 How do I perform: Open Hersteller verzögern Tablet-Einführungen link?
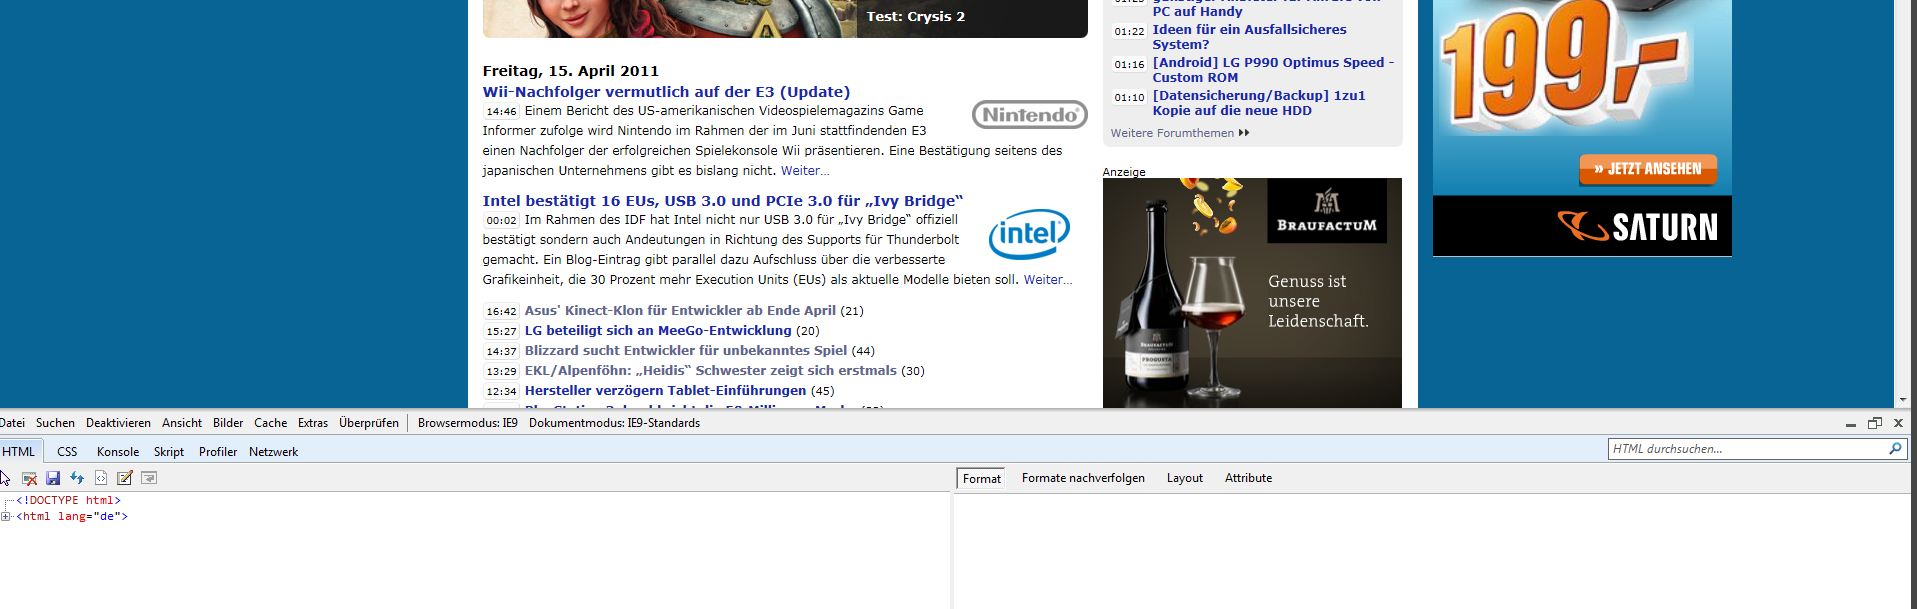pos(665,391)
